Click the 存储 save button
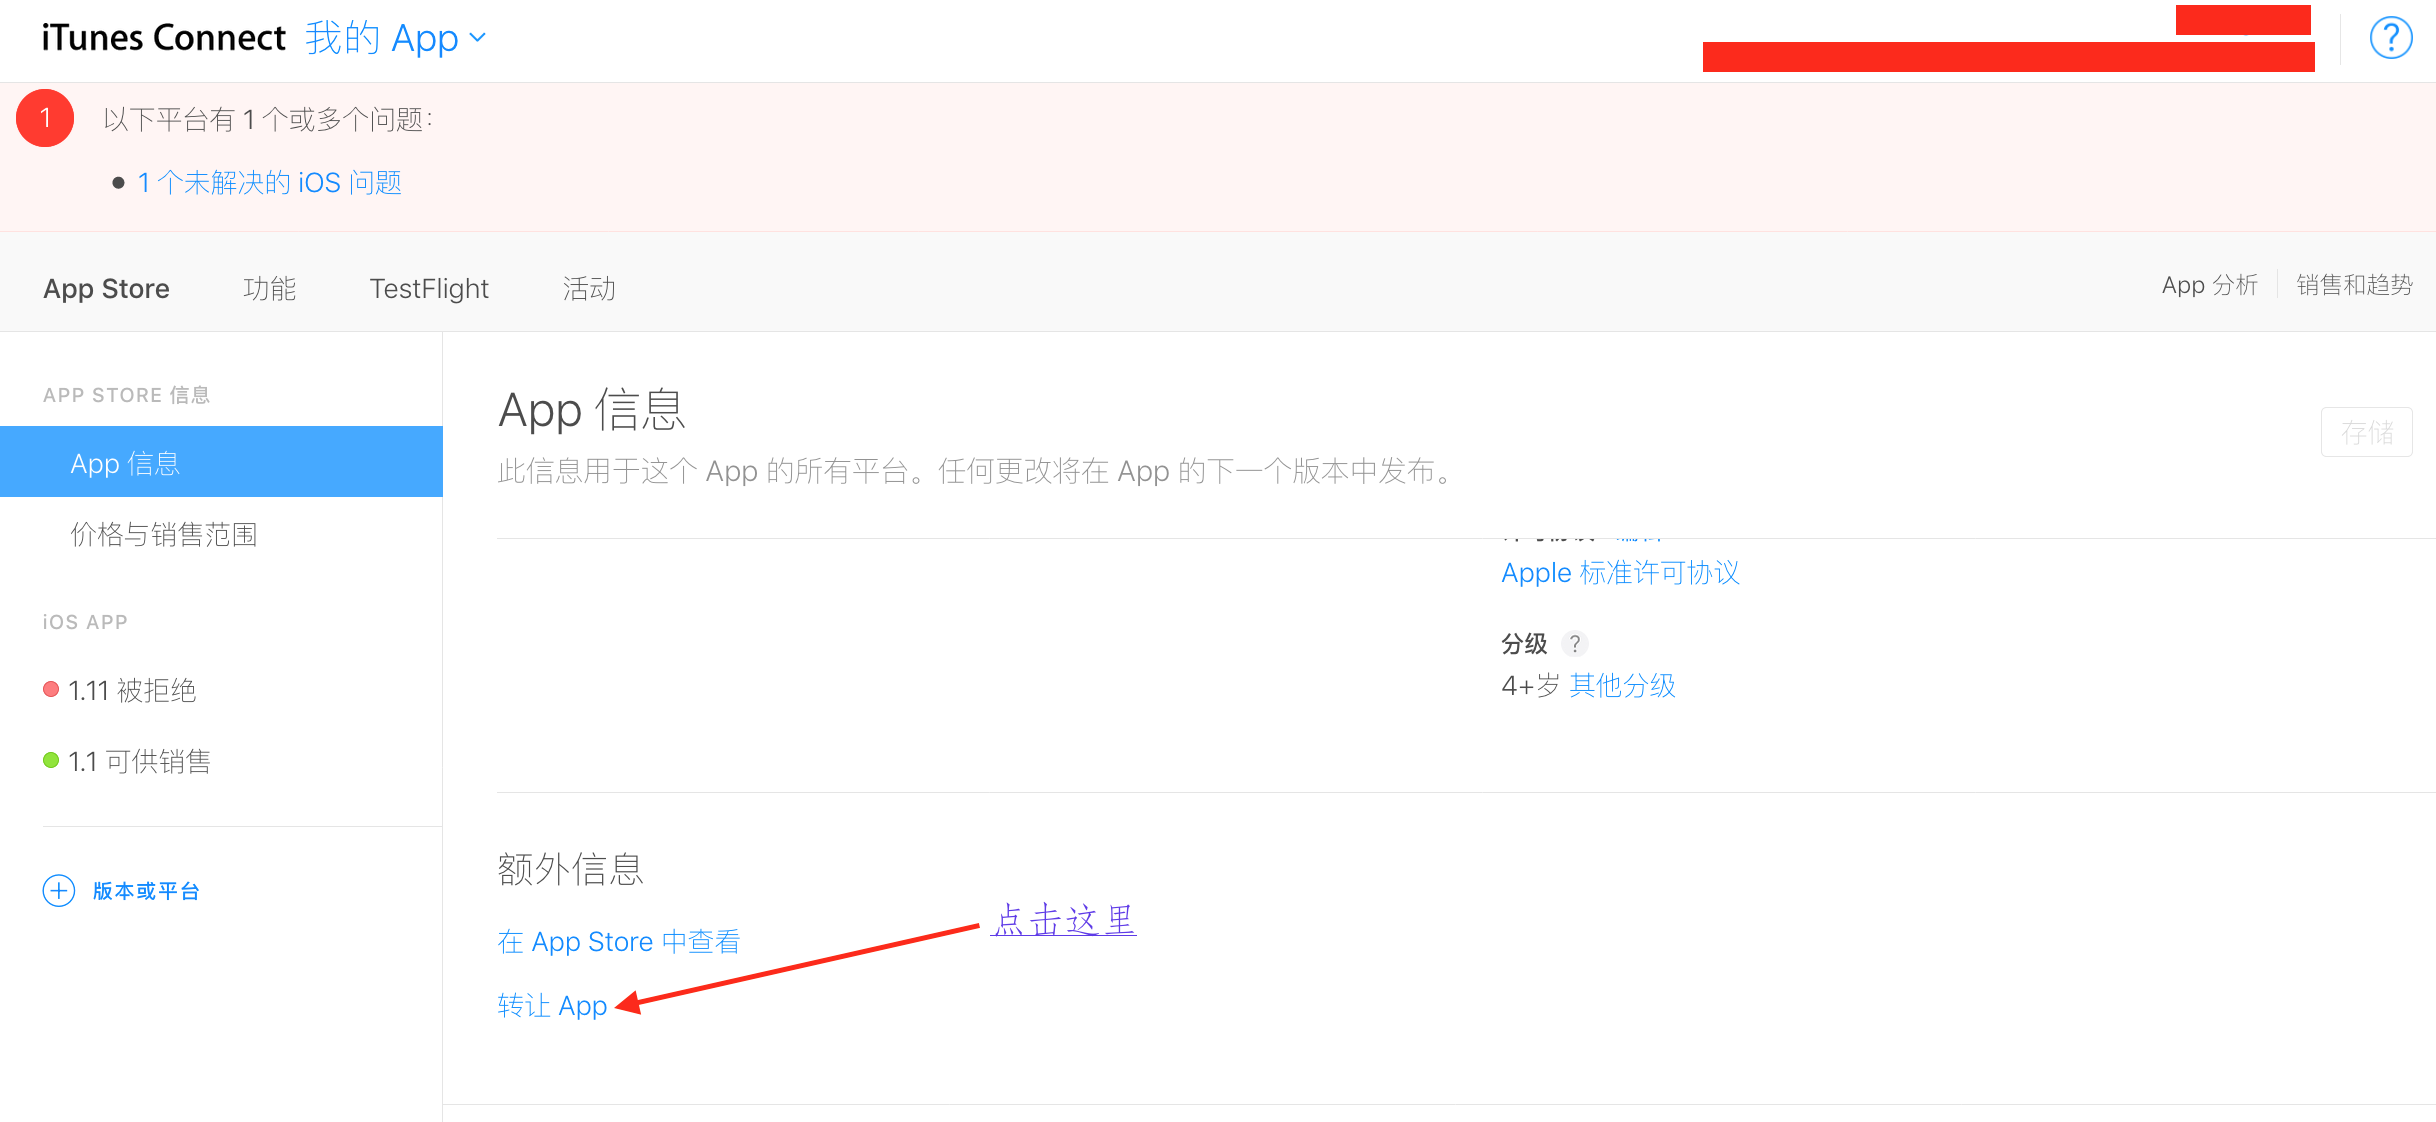Image resolution: width=2436 pixels, height=1122 pixels. pos(2367,432)
